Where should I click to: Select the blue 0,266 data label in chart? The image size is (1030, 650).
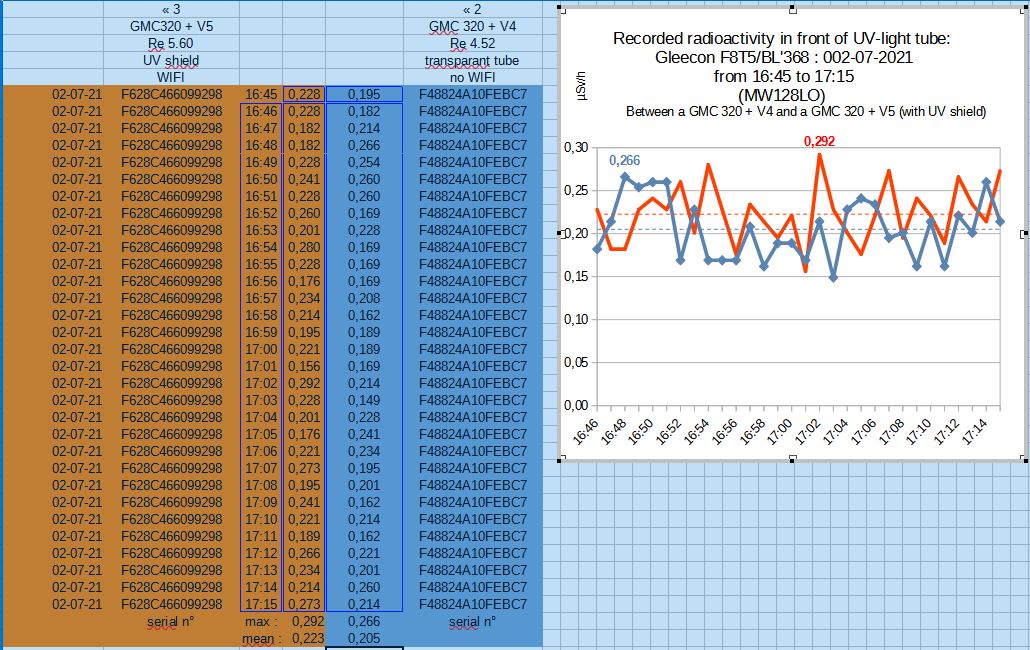624,160
